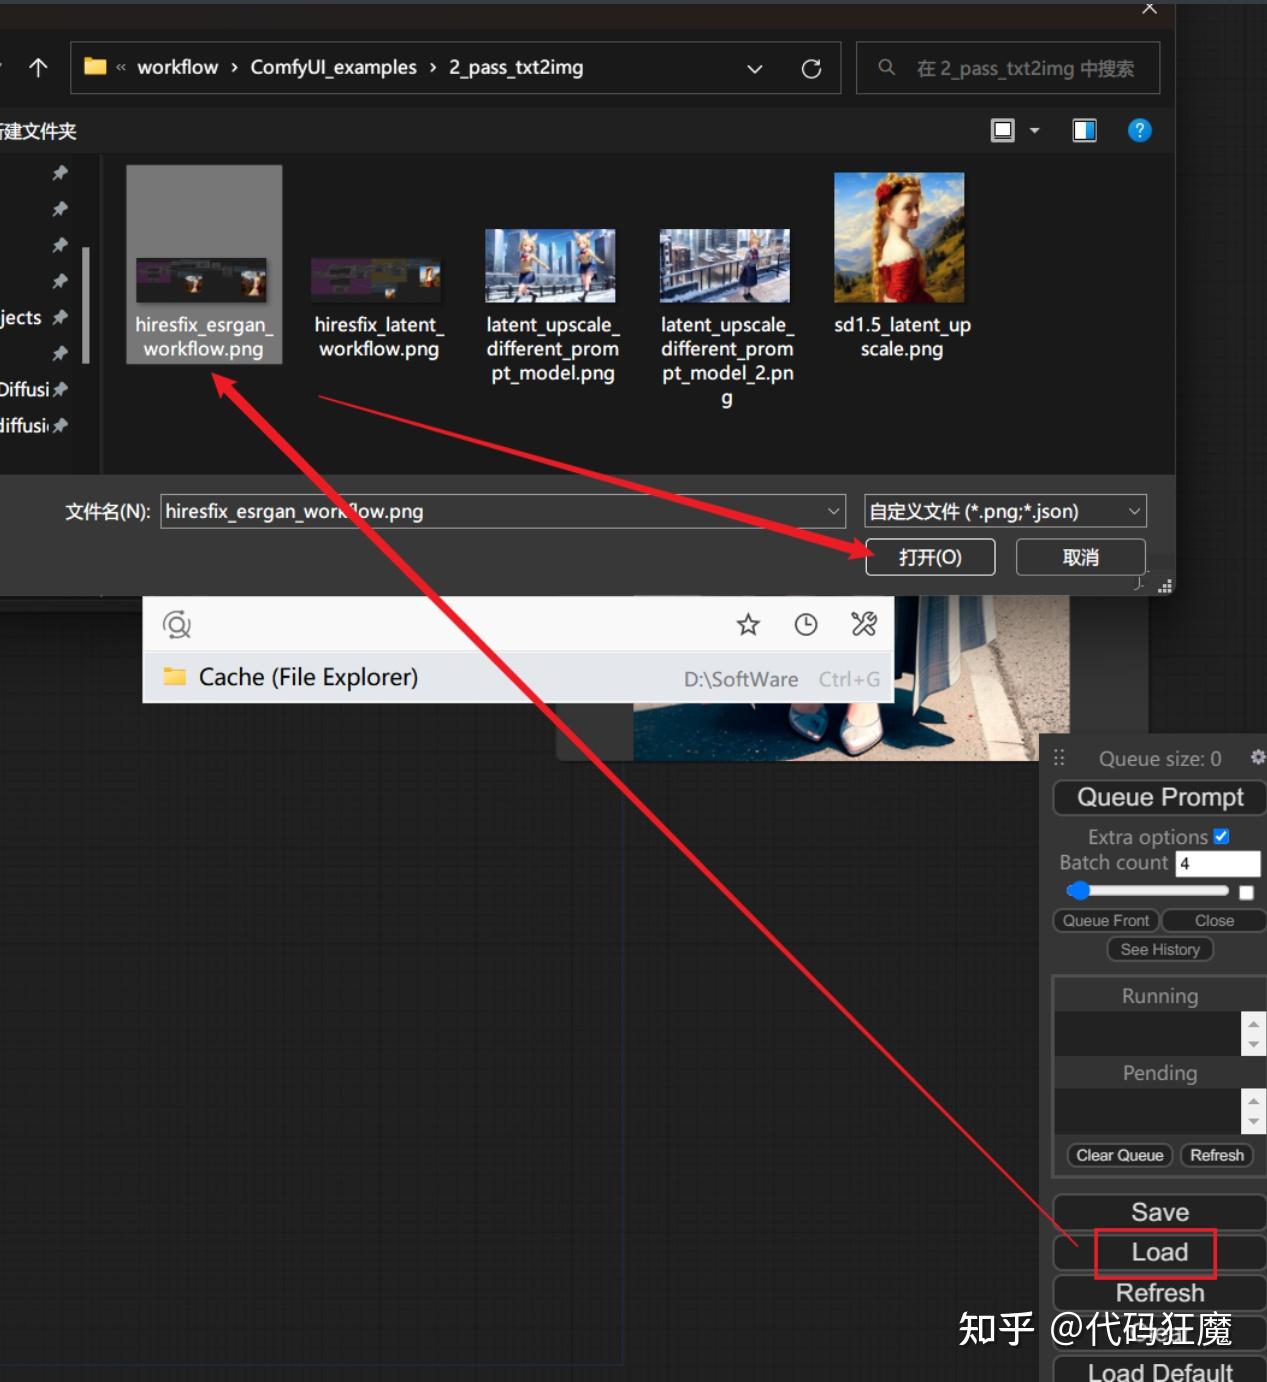The height and width of the screenshot is (1382, 1267).
Task: Tick the checkbox beside batch slider
Action: tap(1246, 892)
